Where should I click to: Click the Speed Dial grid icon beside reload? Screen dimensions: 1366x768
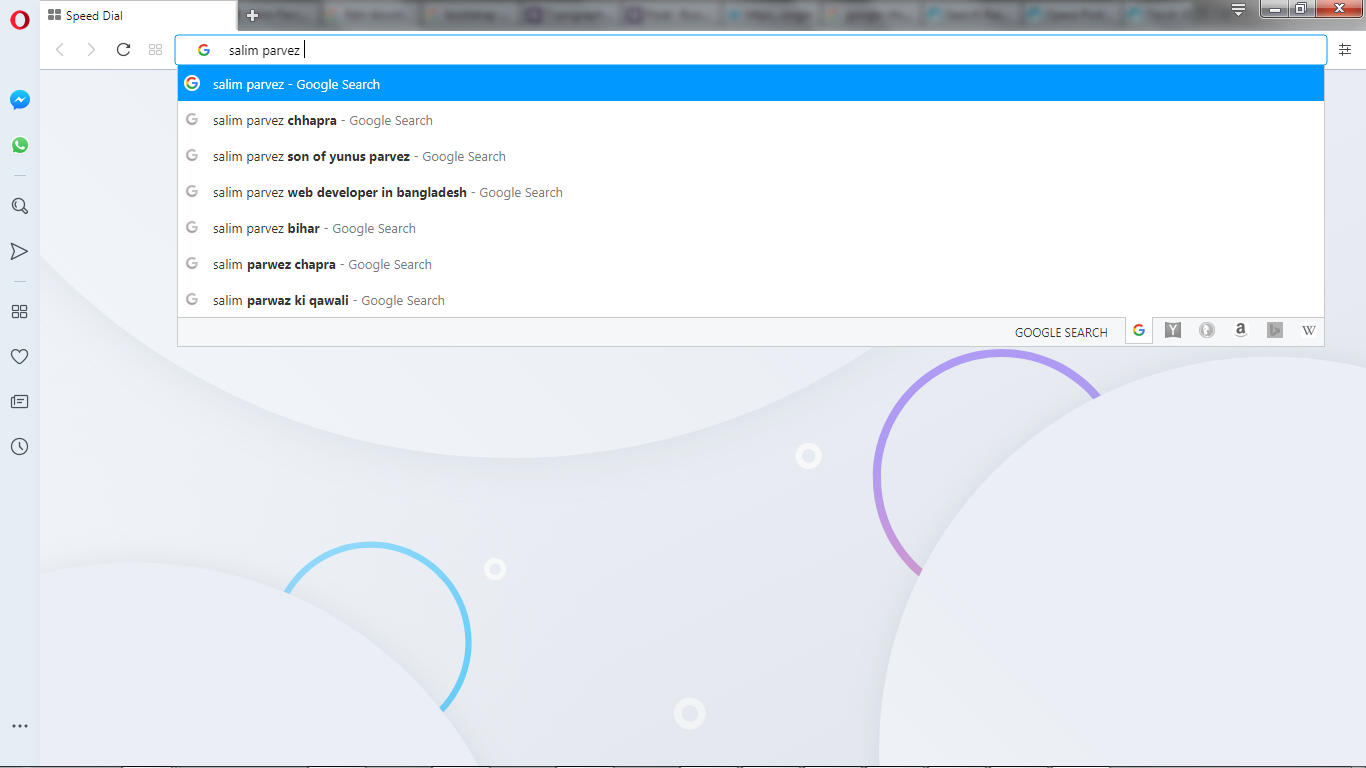[155, 50]
